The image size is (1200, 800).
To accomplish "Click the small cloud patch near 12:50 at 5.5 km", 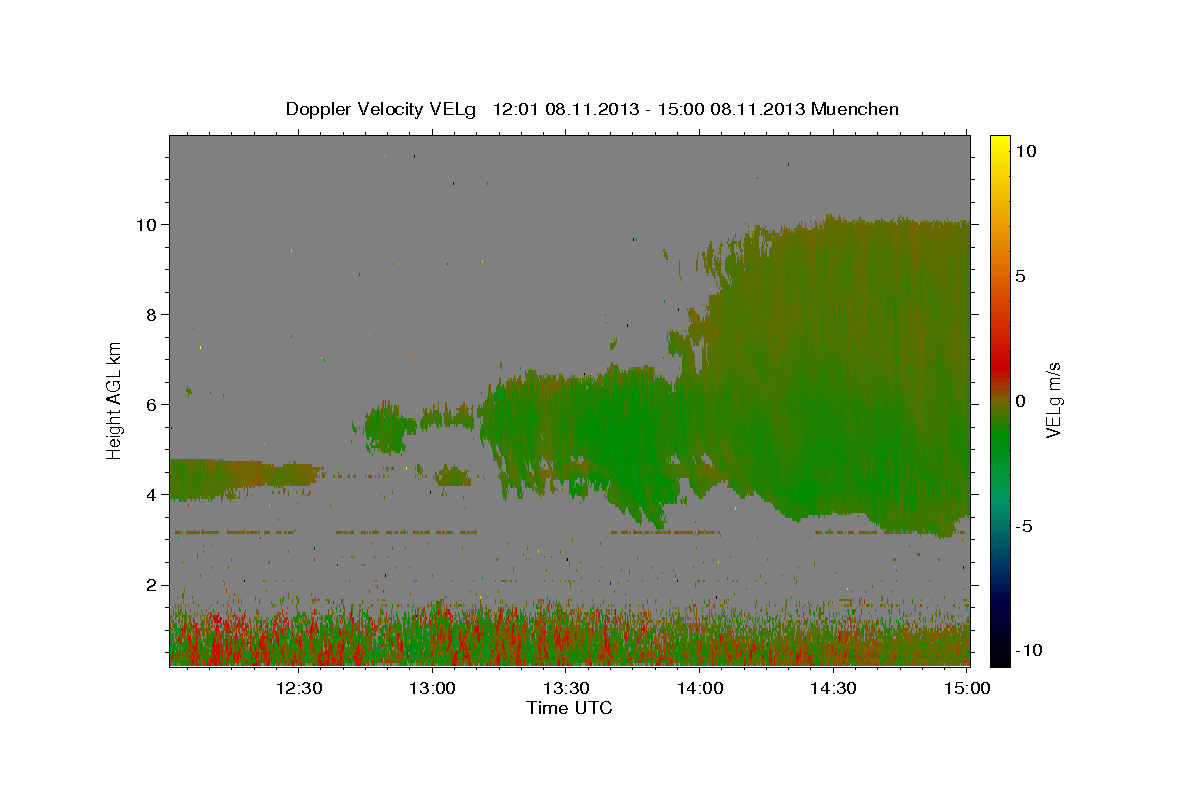I will pos(388,428).
